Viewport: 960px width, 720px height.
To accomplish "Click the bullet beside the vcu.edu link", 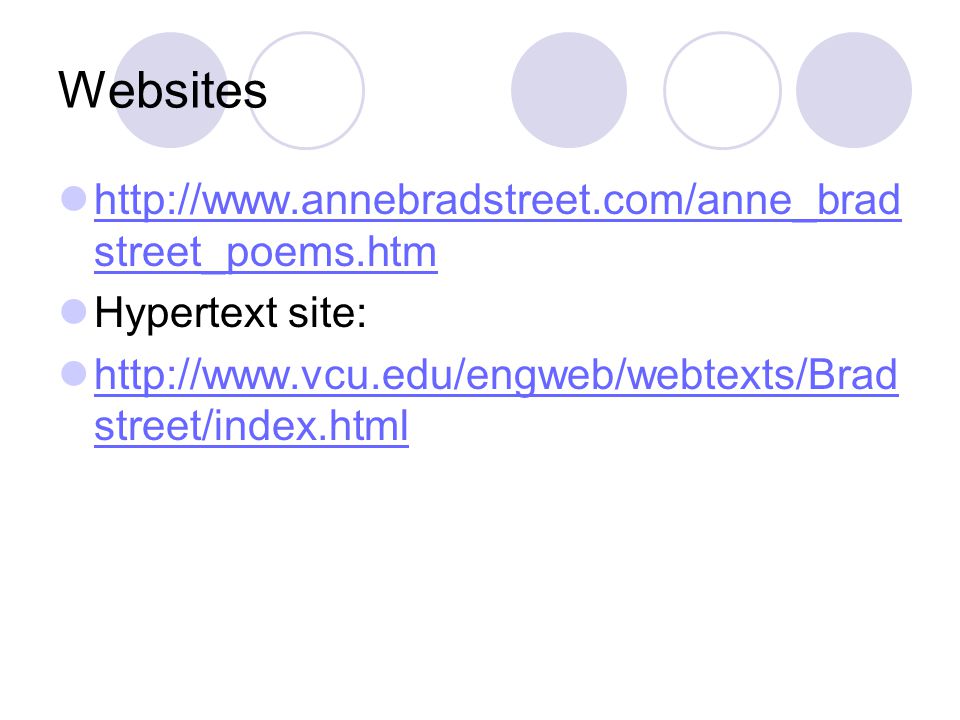I will pos(74,373).
